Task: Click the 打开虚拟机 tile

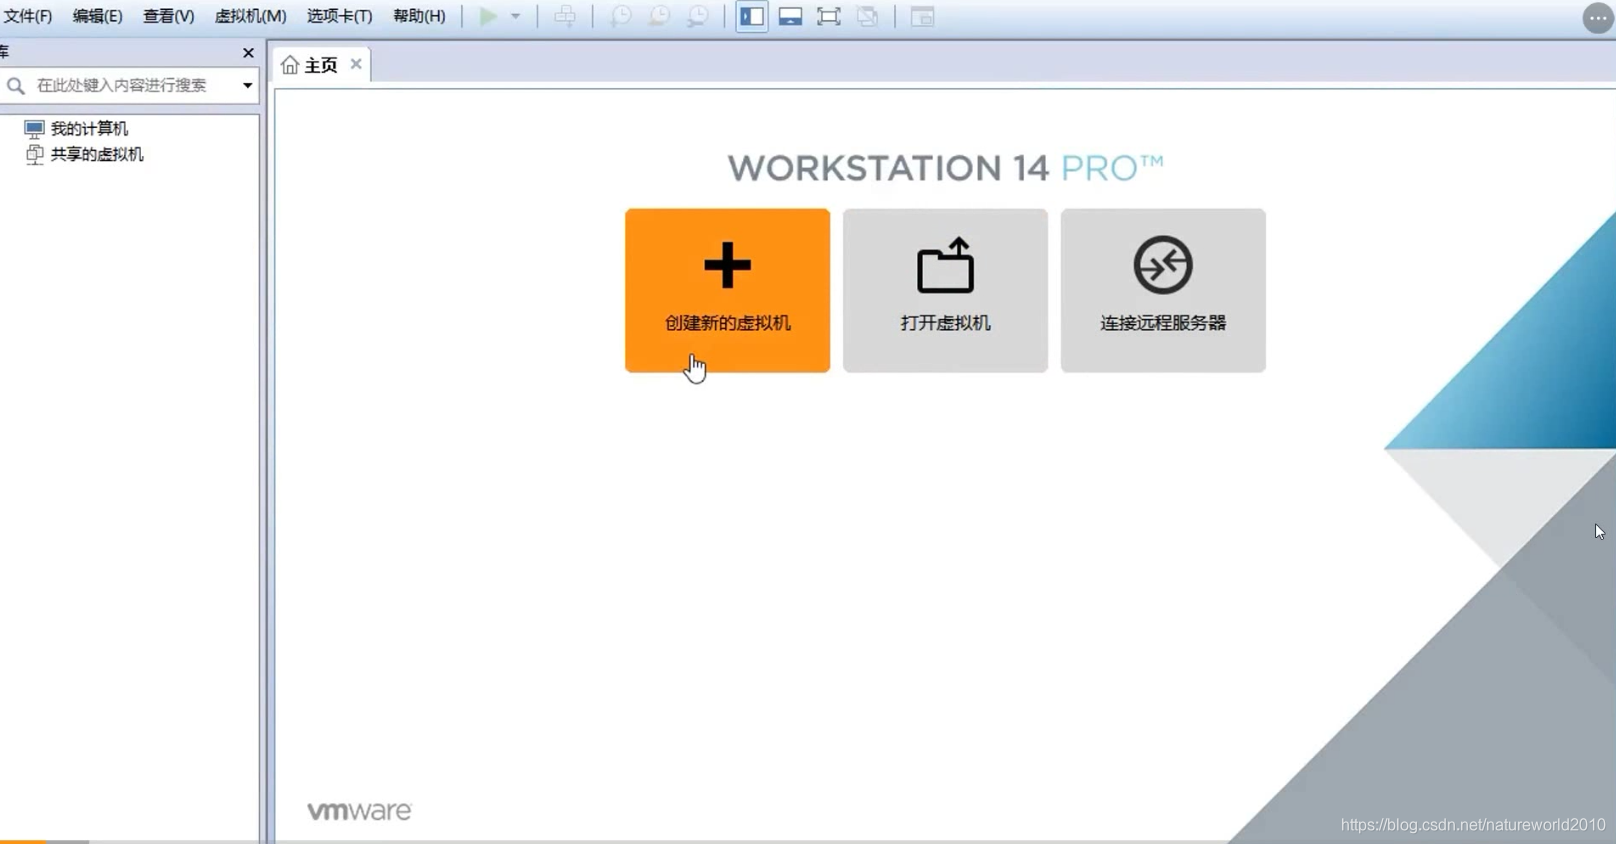Action: [x=945, y=290]
